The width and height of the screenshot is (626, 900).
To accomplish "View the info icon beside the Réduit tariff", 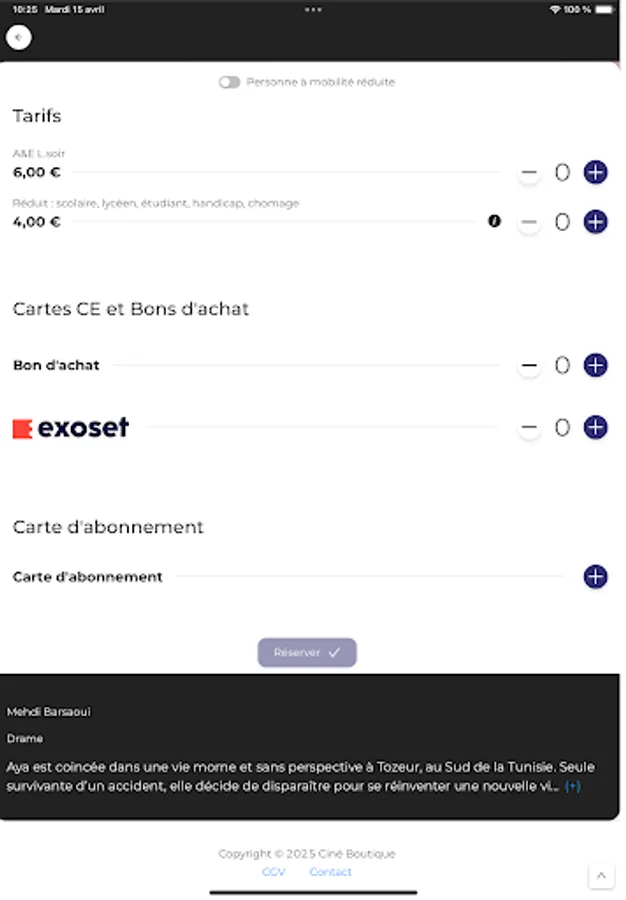I will (494, 222).
